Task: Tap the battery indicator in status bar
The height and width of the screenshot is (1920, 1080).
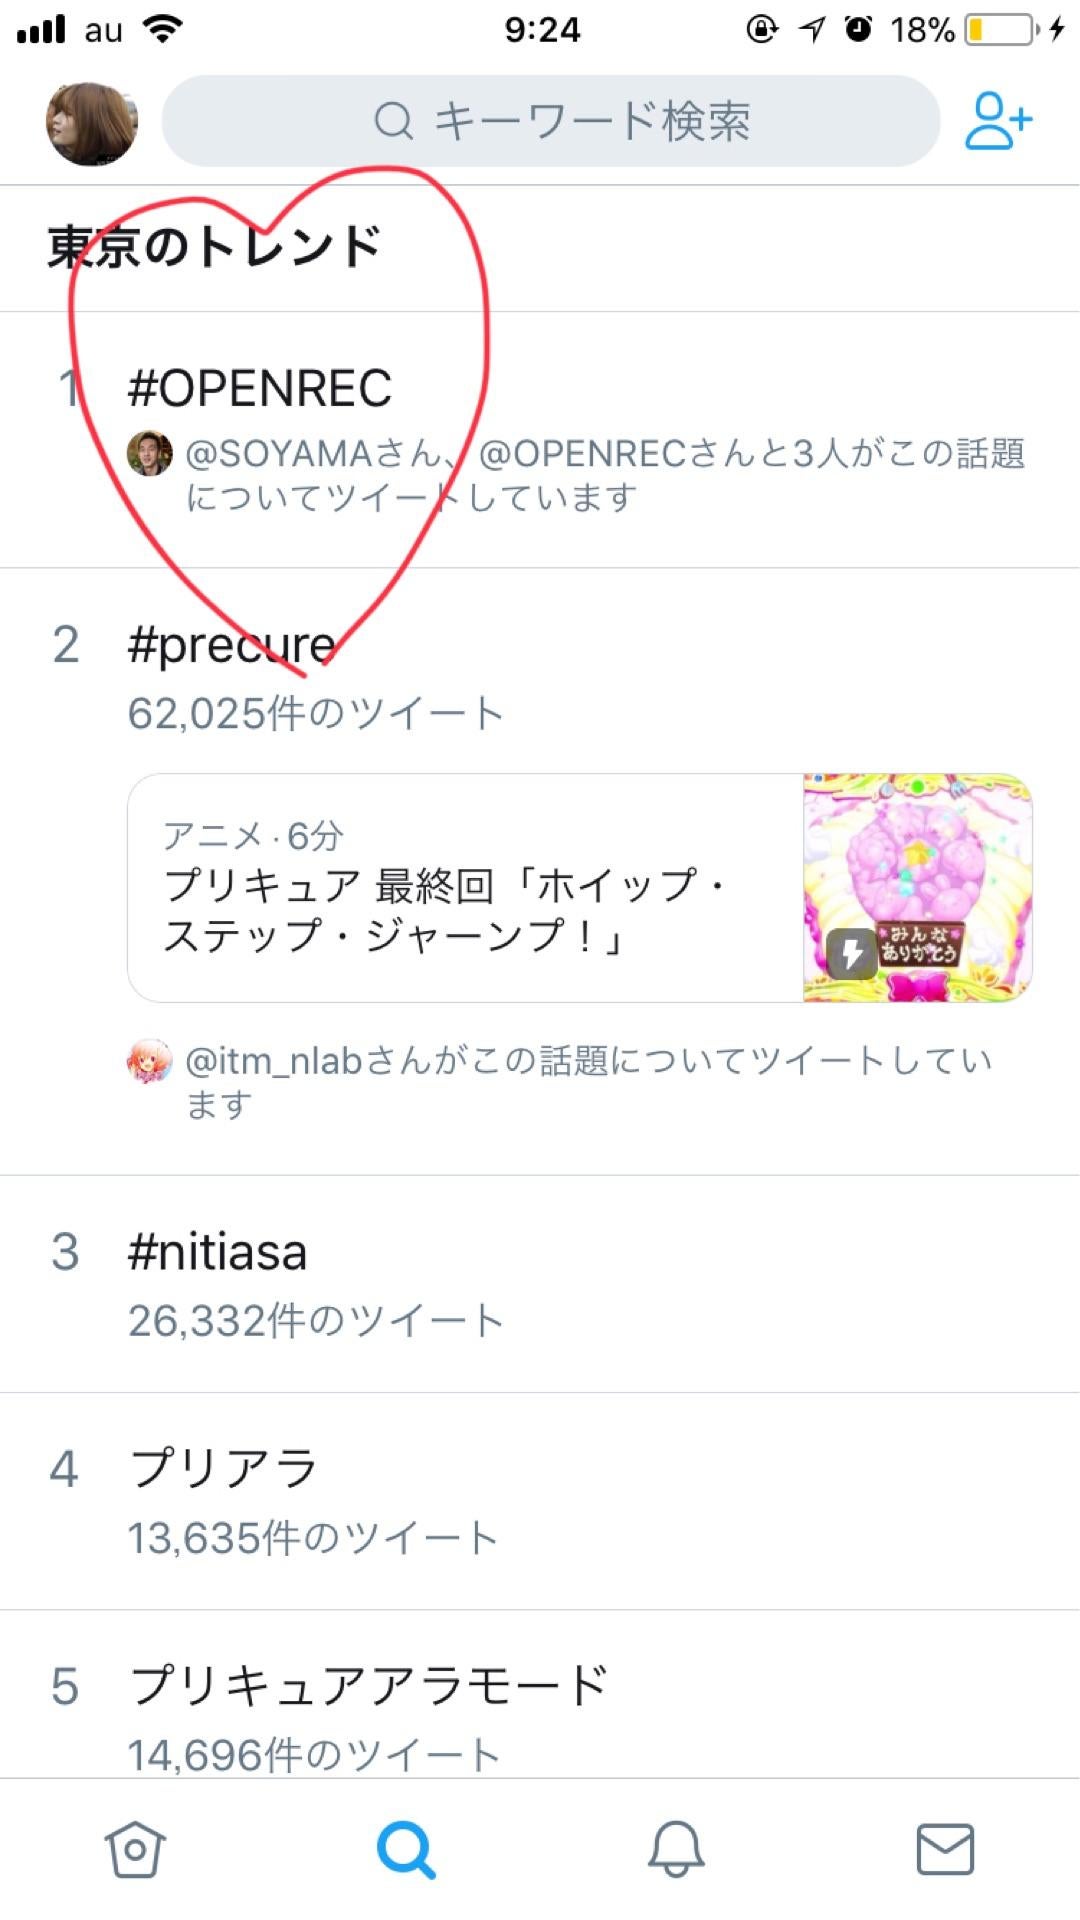Action: point(1000,30)
